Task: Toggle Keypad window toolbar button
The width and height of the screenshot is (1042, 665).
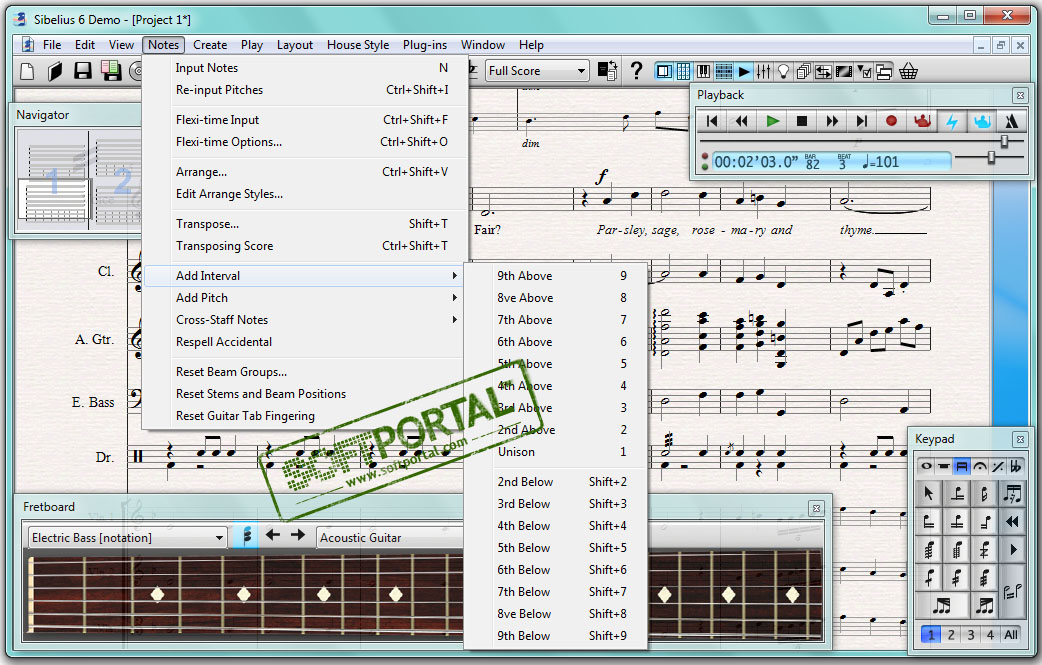Action: [x=683, y=71]
